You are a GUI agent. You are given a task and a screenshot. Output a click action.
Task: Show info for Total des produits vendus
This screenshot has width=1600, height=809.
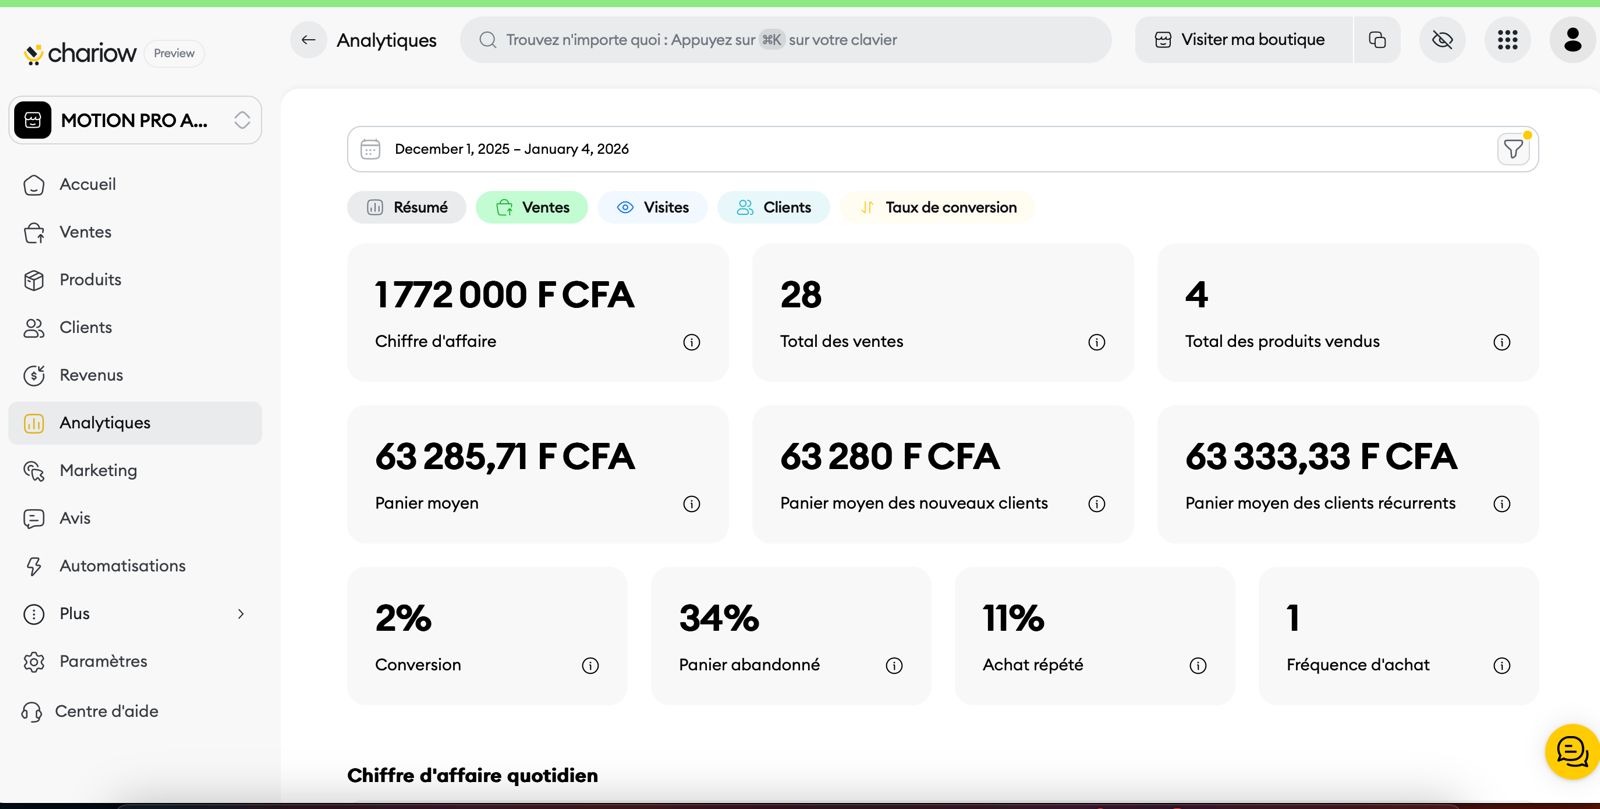(x=1501, y=342)
